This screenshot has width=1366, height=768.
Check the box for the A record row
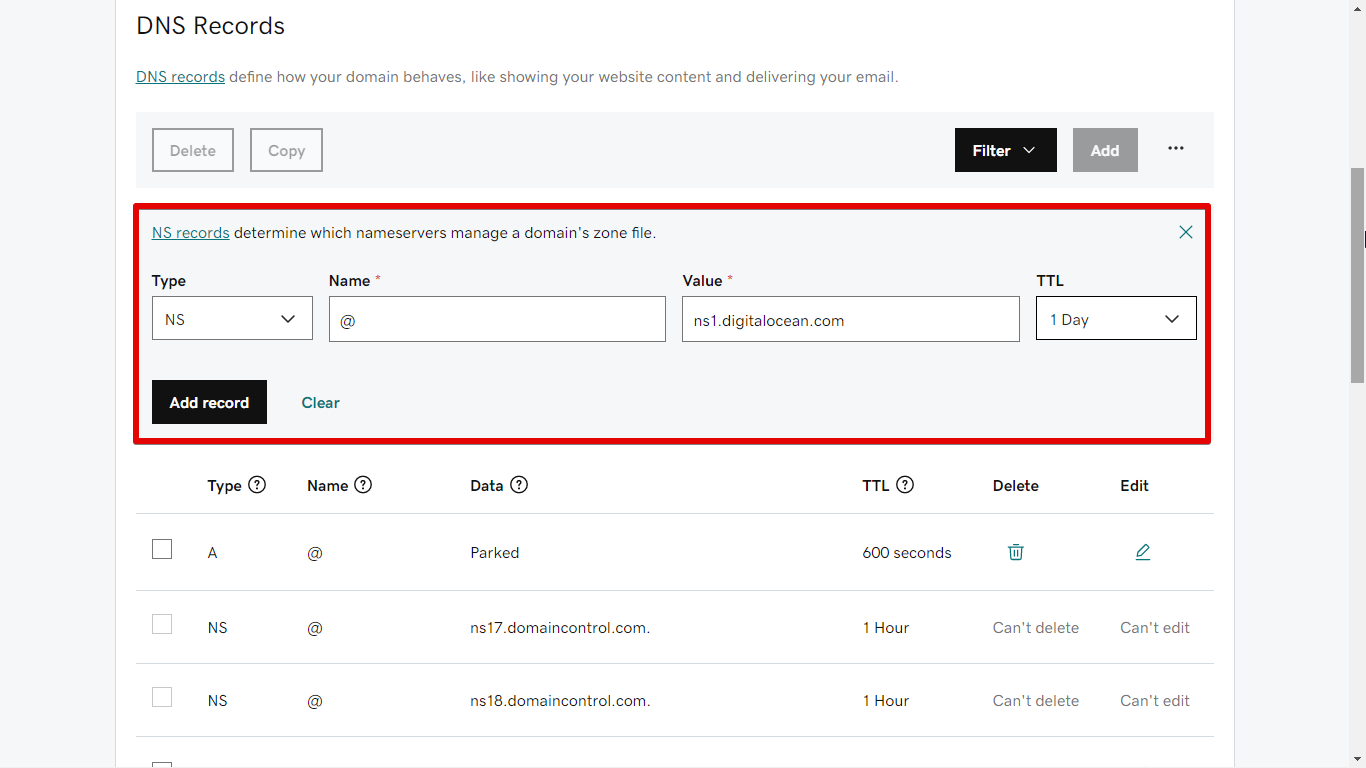pos(162,549)
